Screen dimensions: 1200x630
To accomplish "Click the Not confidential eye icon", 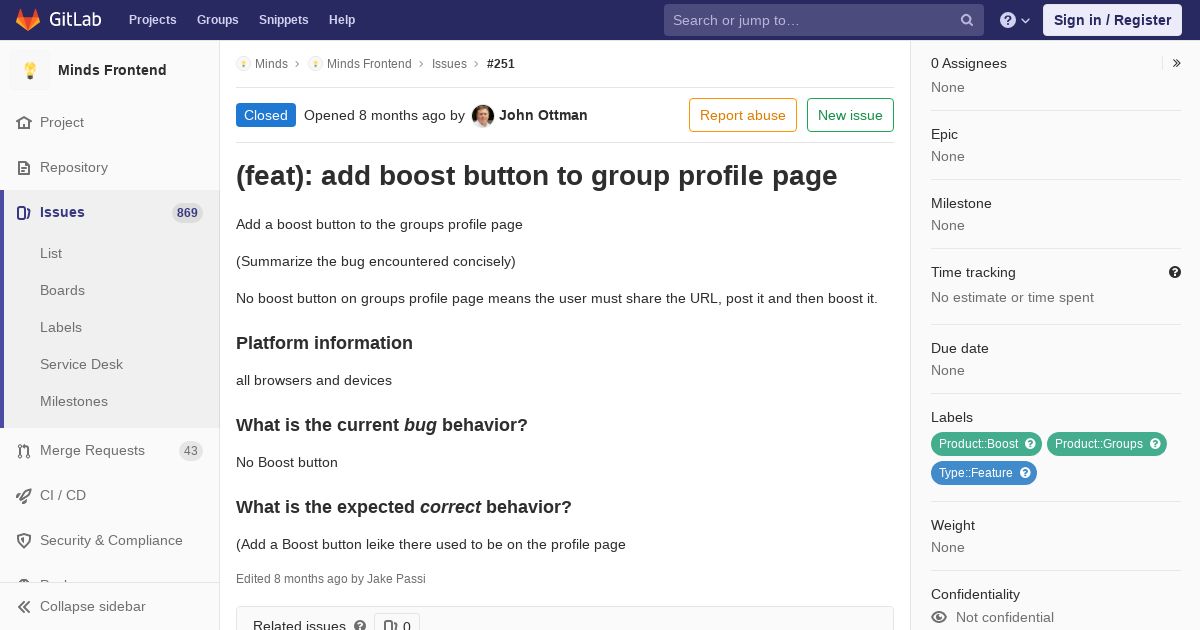I will click(x=939, y=618).
